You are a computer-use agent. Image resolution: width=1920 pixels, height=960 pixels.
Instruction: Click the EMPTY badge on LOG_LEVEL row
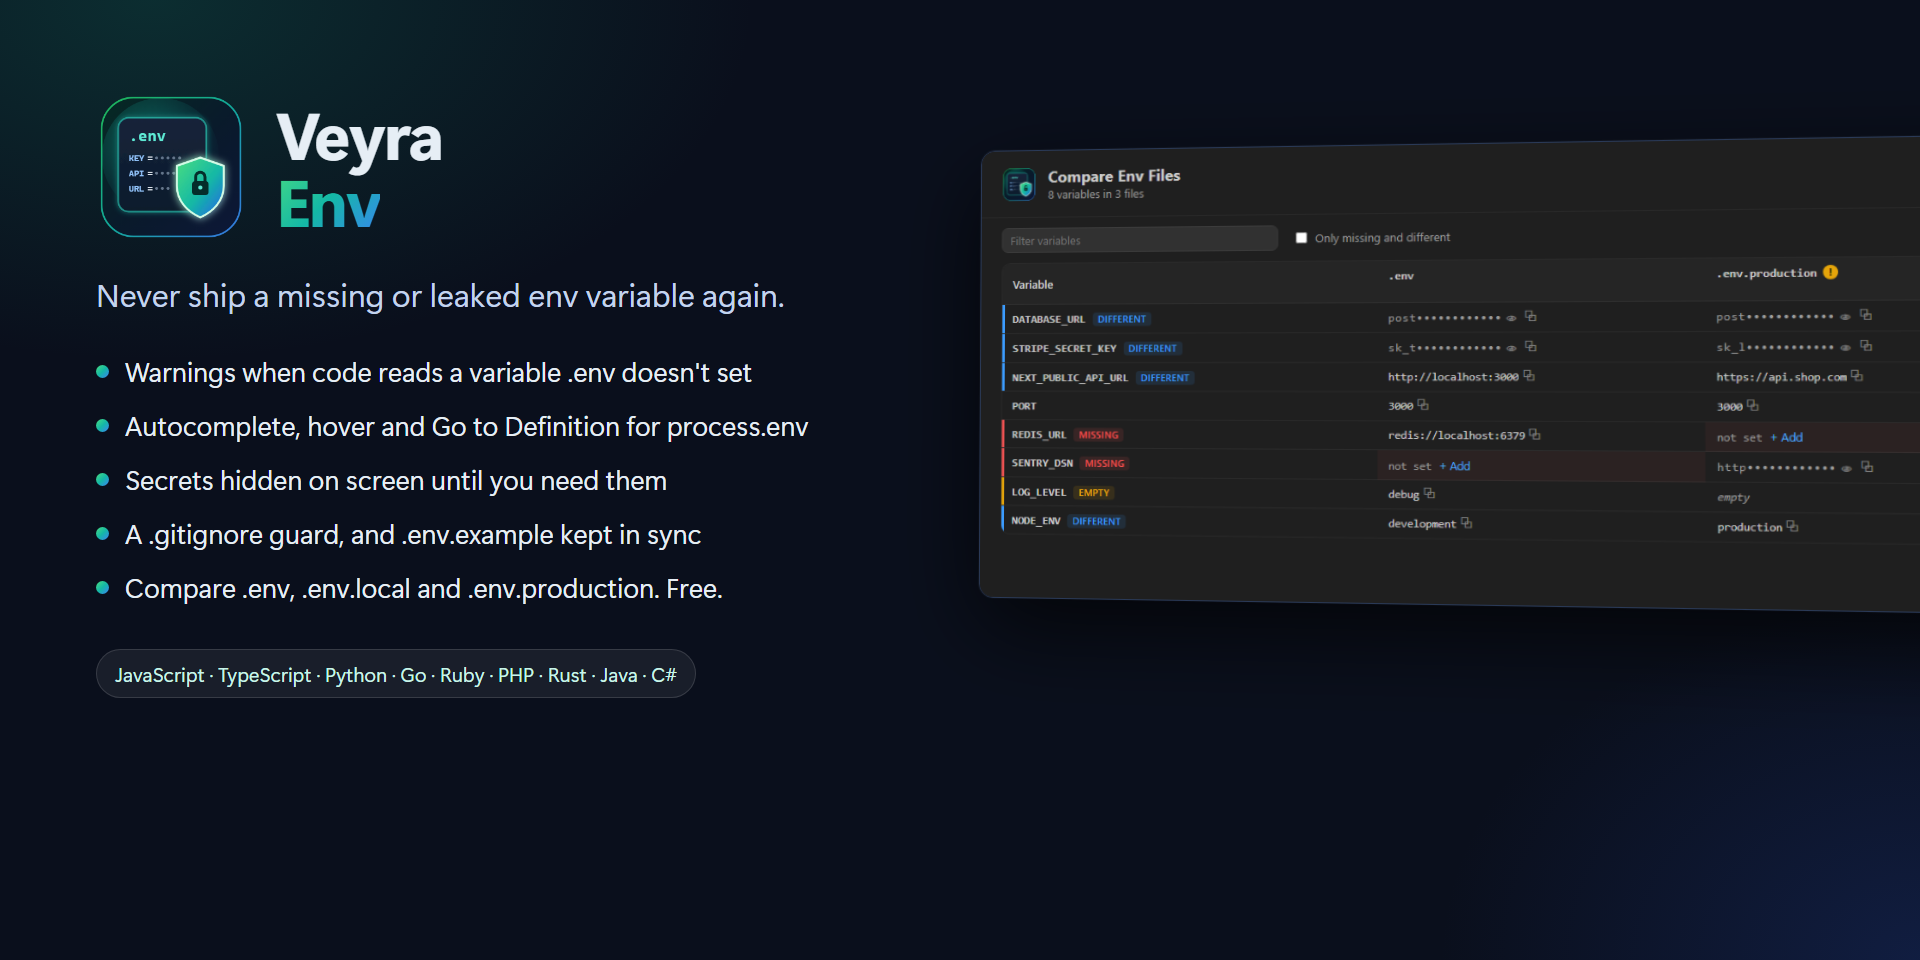tap(1093, 492)
